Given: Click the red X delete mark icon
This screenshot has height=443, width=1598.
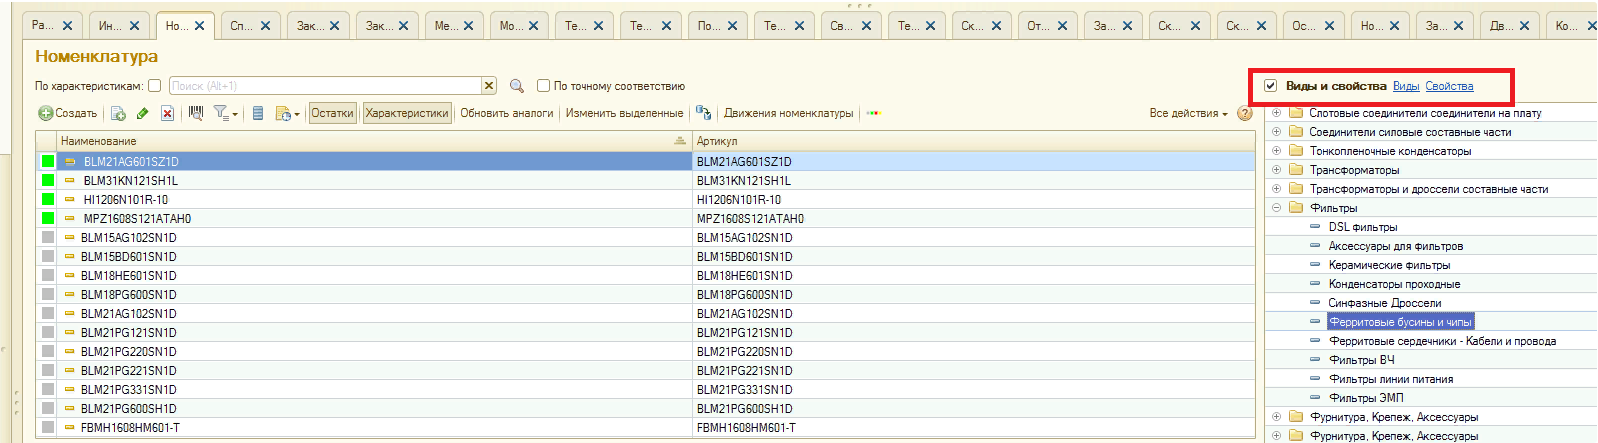Looking at the screenshot, I should click(168, 114).
